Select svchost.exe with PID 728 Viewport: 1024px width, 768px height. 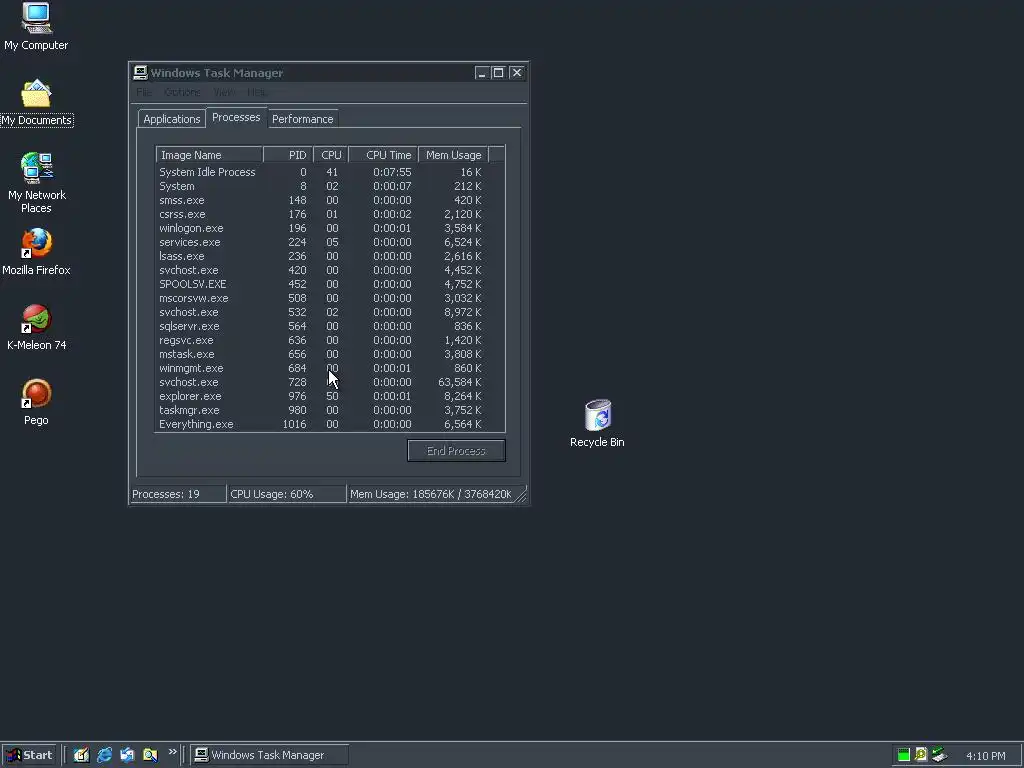pyautogui.click(x=330, y=382)
